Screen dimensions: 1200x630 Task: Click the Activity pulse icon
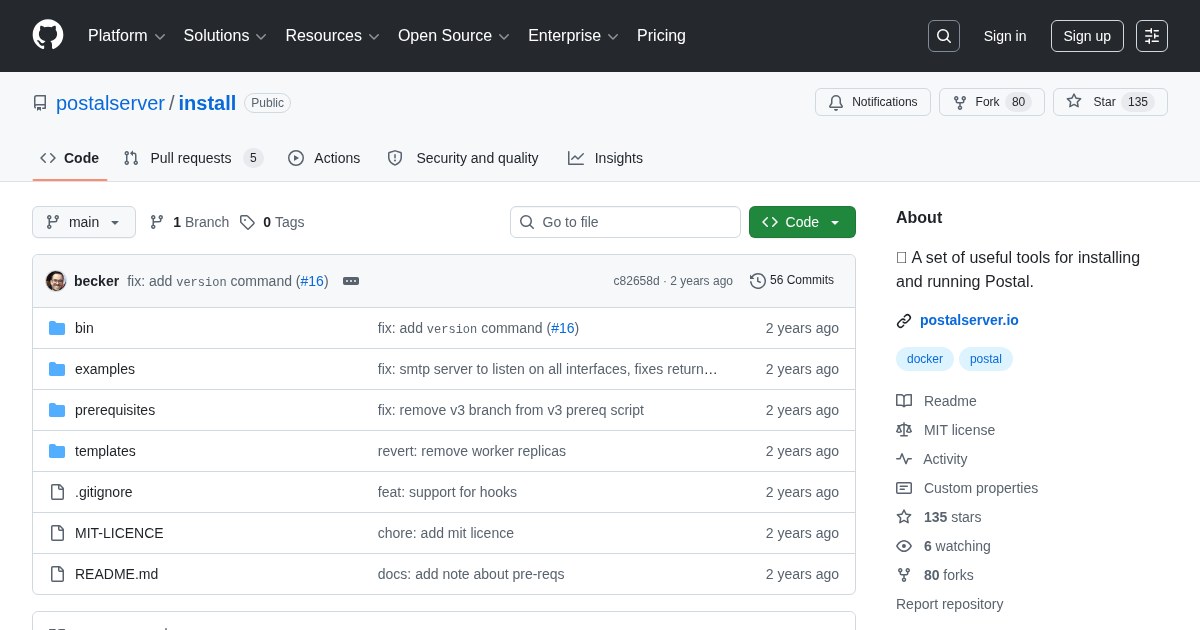tap(904, 459)
